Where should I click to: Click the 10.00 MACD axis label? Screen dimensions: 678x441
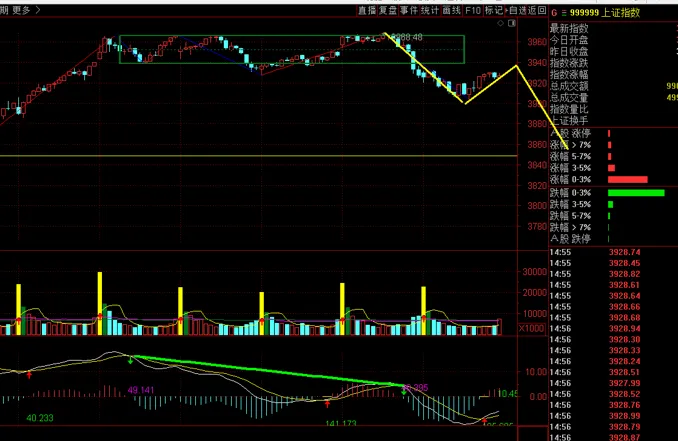(536, 372)
